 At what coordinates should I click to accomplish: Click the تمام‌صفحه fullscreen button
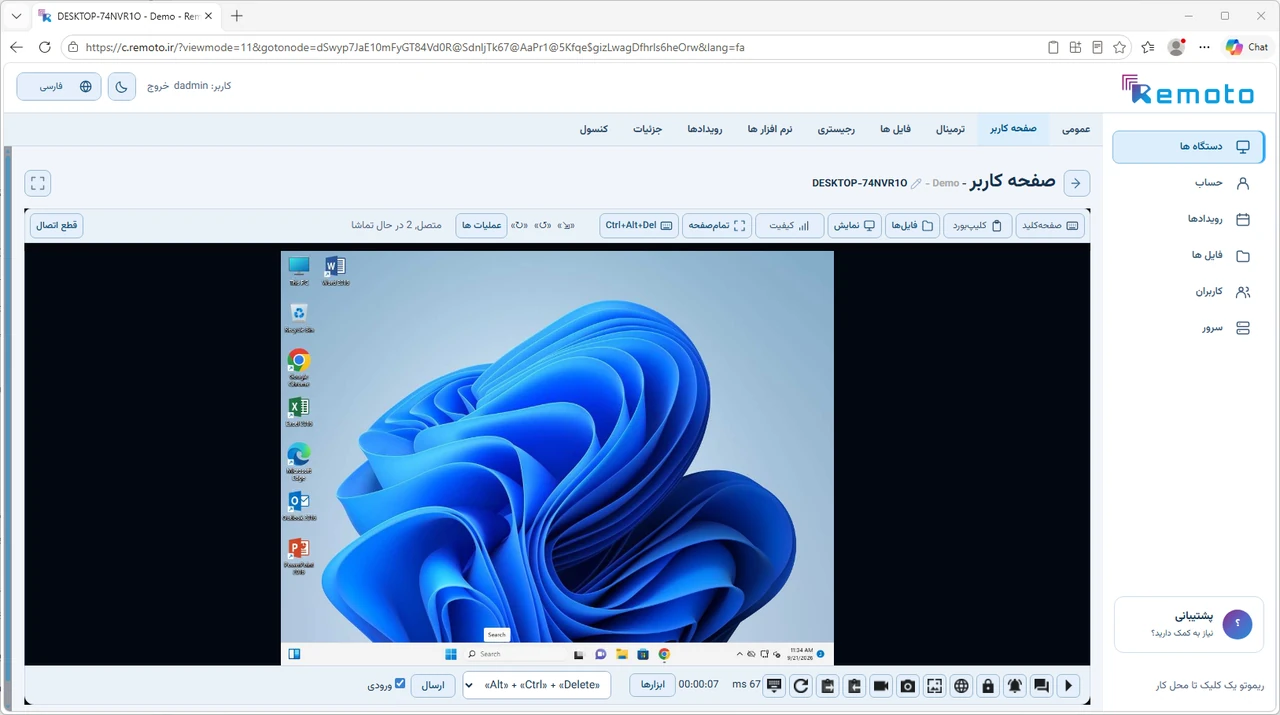(717, 226)
